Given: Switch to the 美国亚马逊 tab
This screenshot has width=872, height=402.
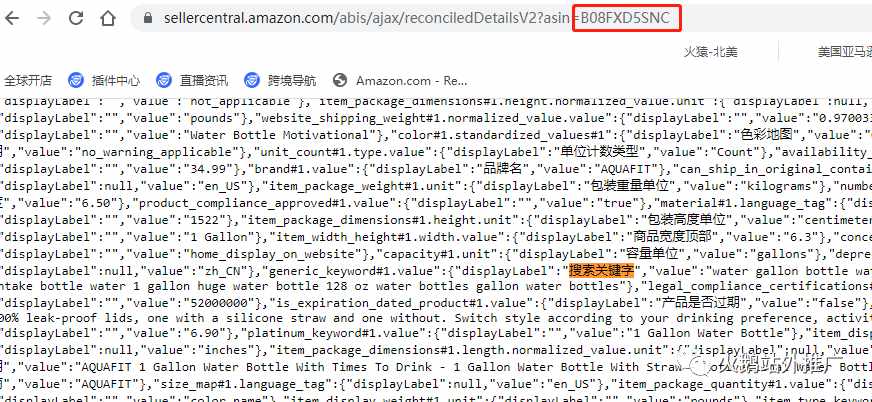Looking at the screenshot, I should click(x=844, y=52).
